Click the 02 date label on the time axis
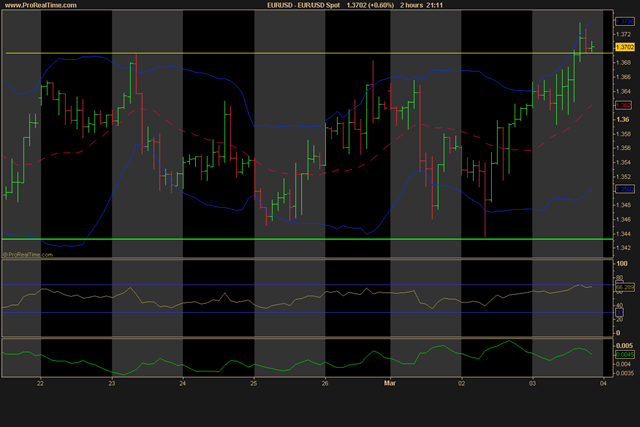 tap(461, 383)
